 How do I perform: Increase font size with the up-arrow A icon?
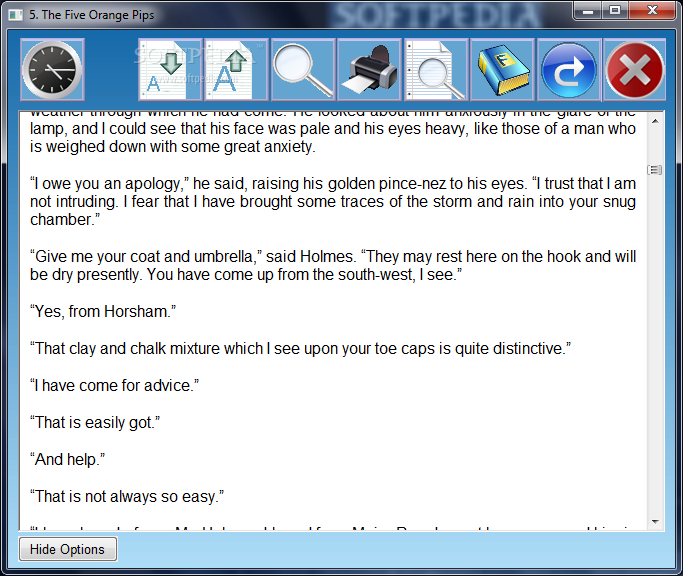[x=237, y=70]
